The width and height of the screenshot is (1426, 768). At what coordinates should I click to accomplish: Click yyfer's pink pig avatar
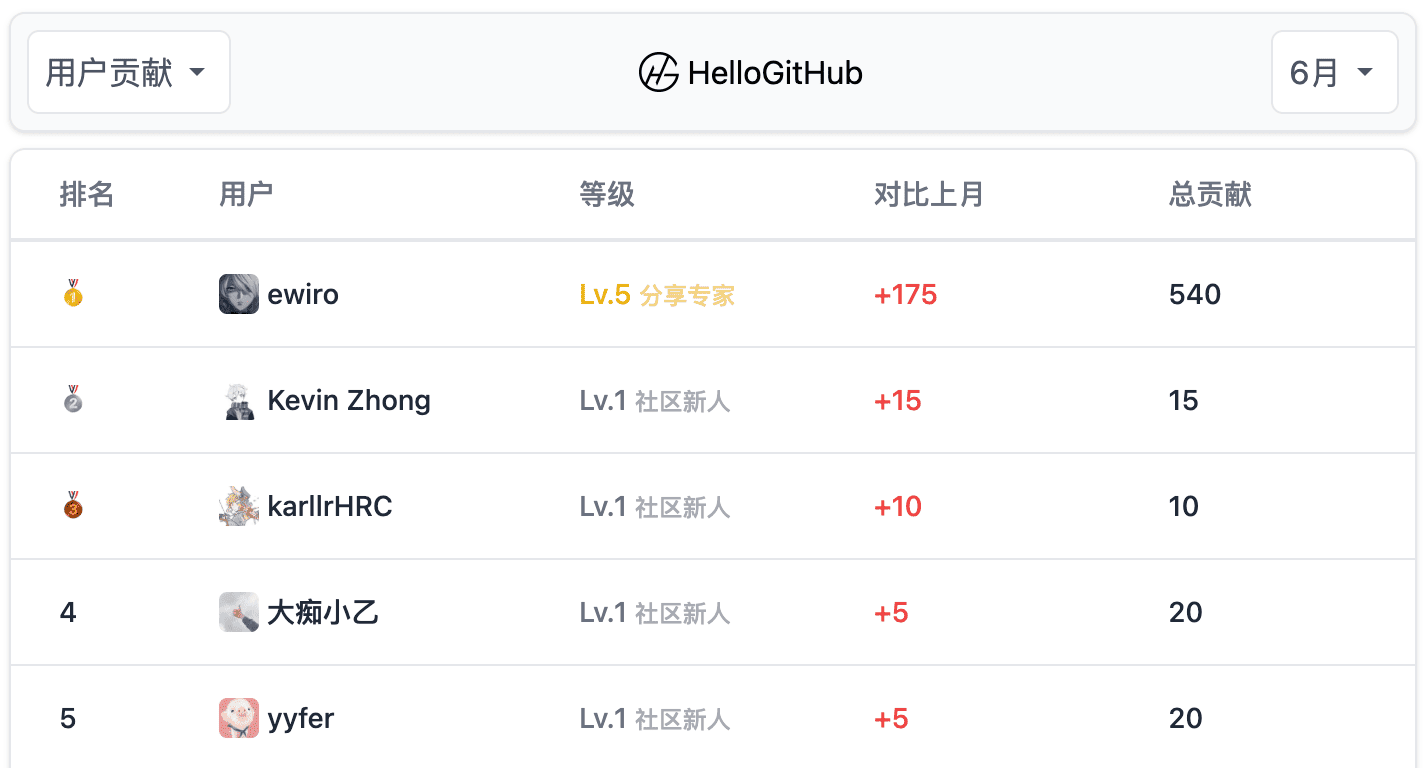(x=239, y=718)
